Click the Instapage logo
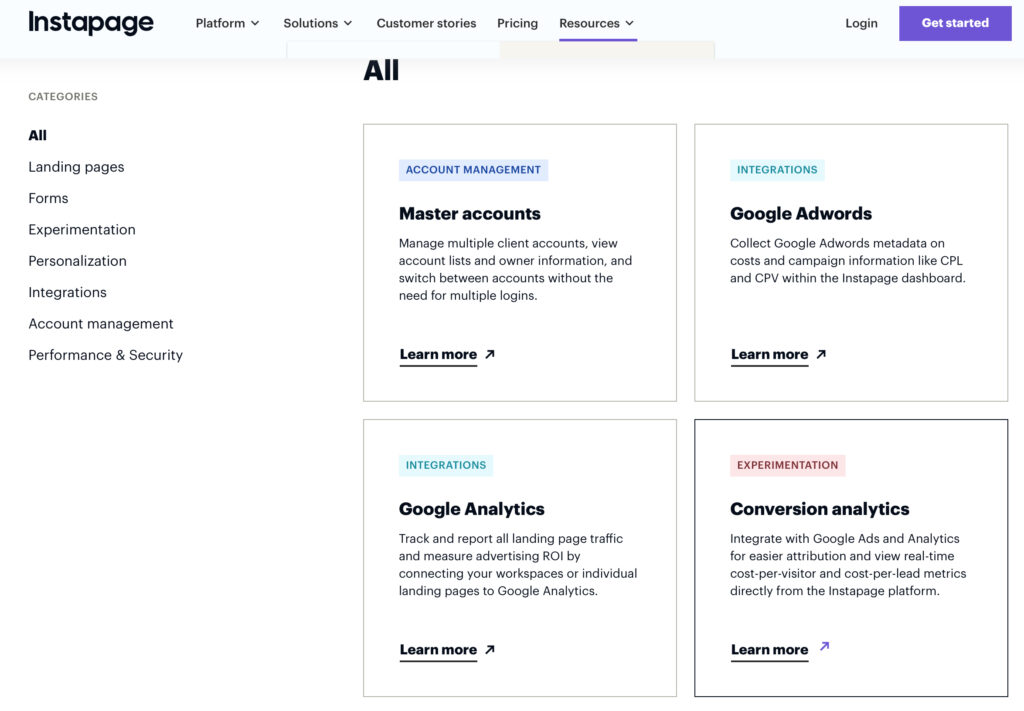The image size is (1024, 711). pos(91,22)
